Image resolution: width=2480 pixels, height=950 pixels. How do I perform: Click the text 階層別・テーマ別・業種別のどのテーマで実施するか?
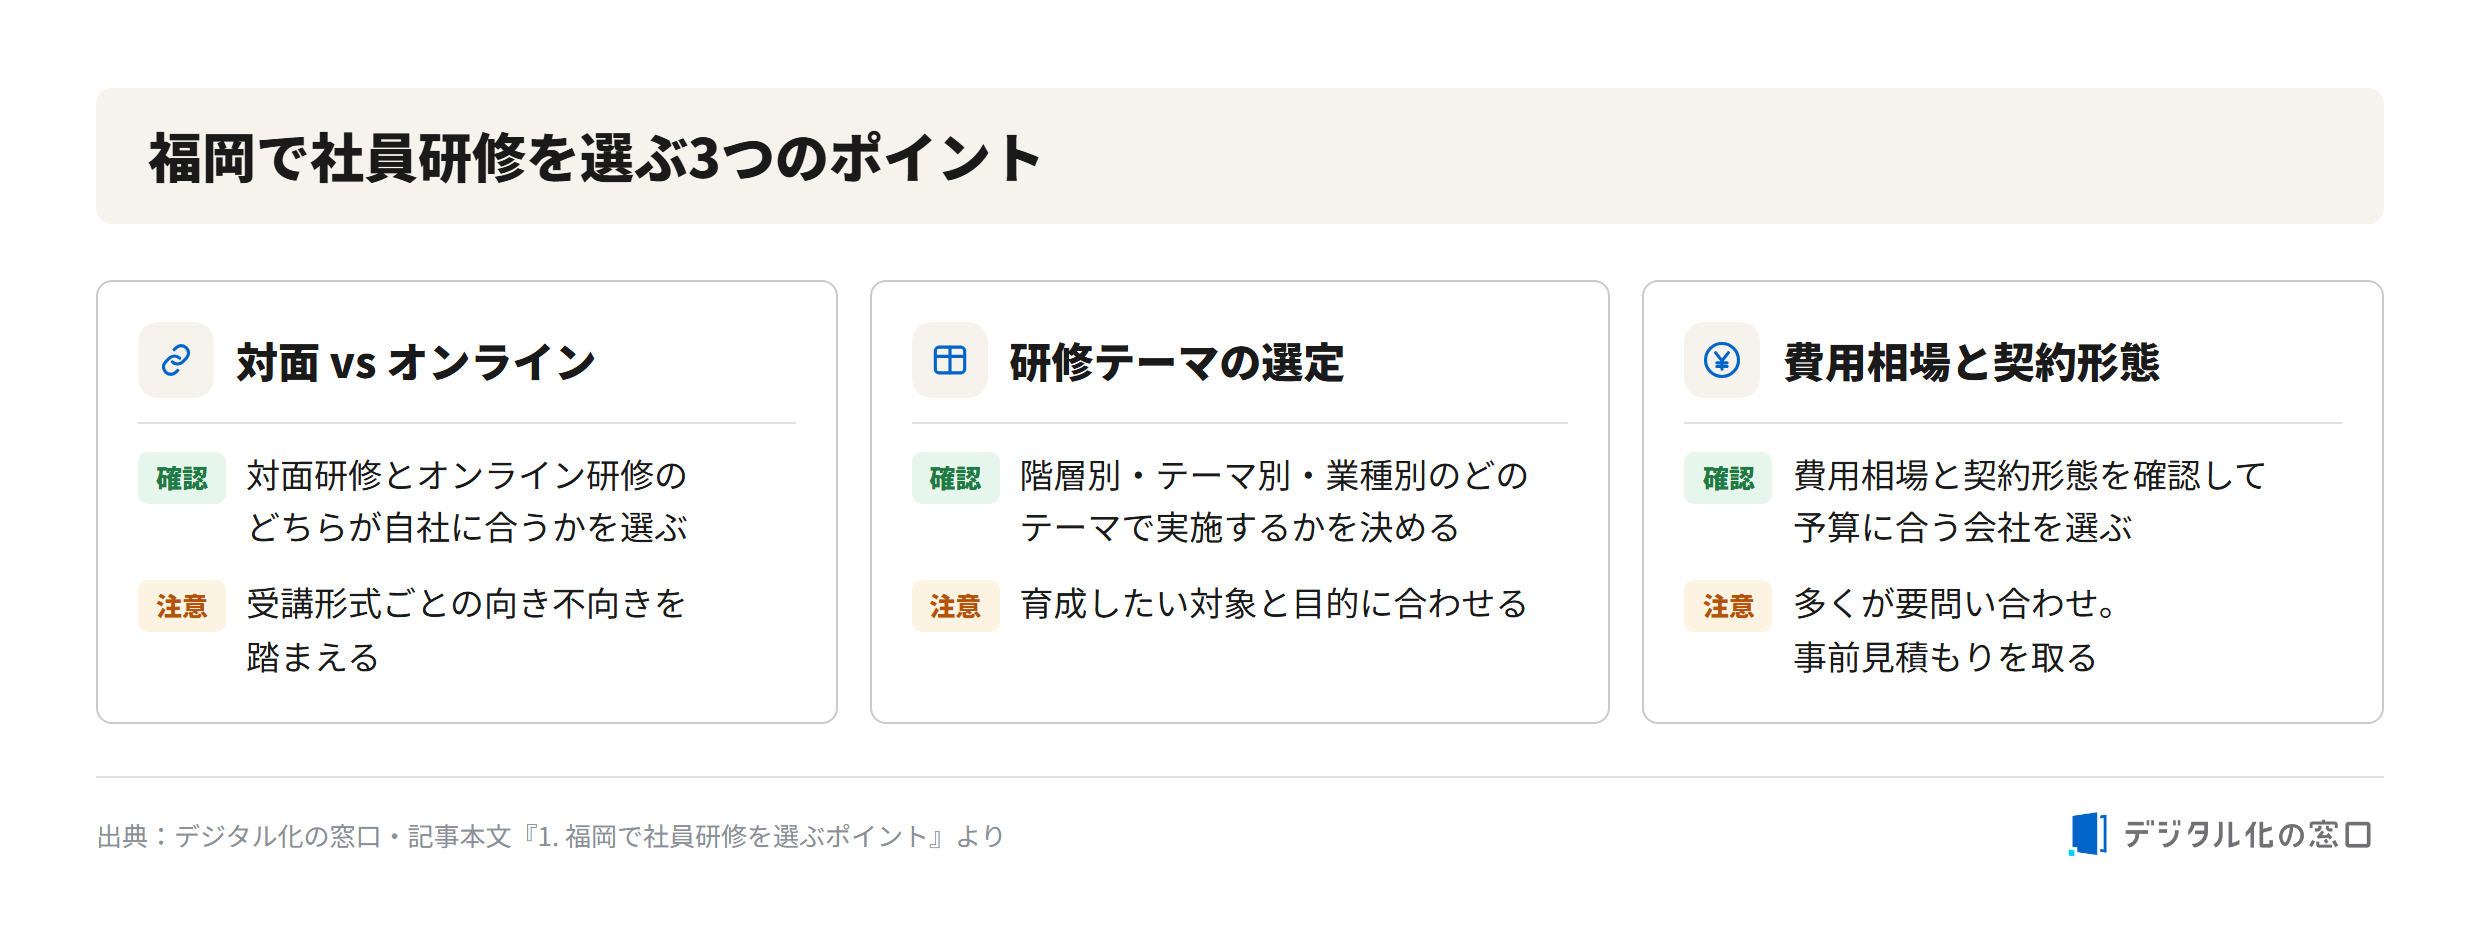(1274, 501)
